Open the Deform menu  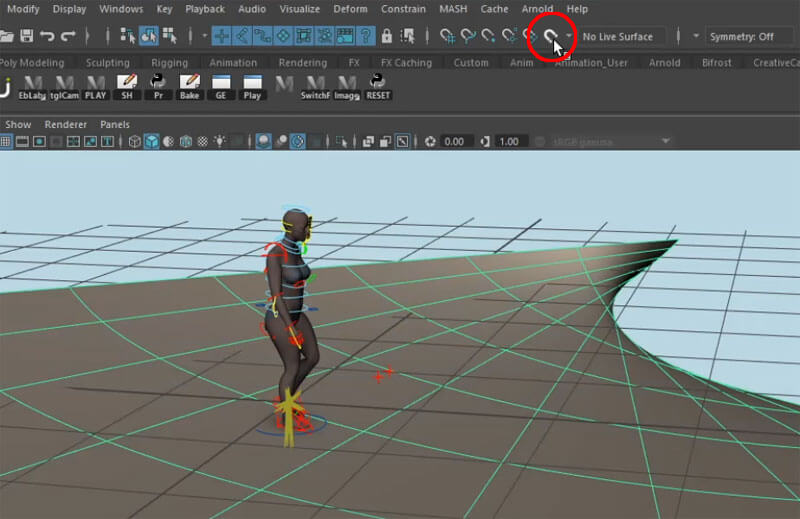[x=350, y=9]
